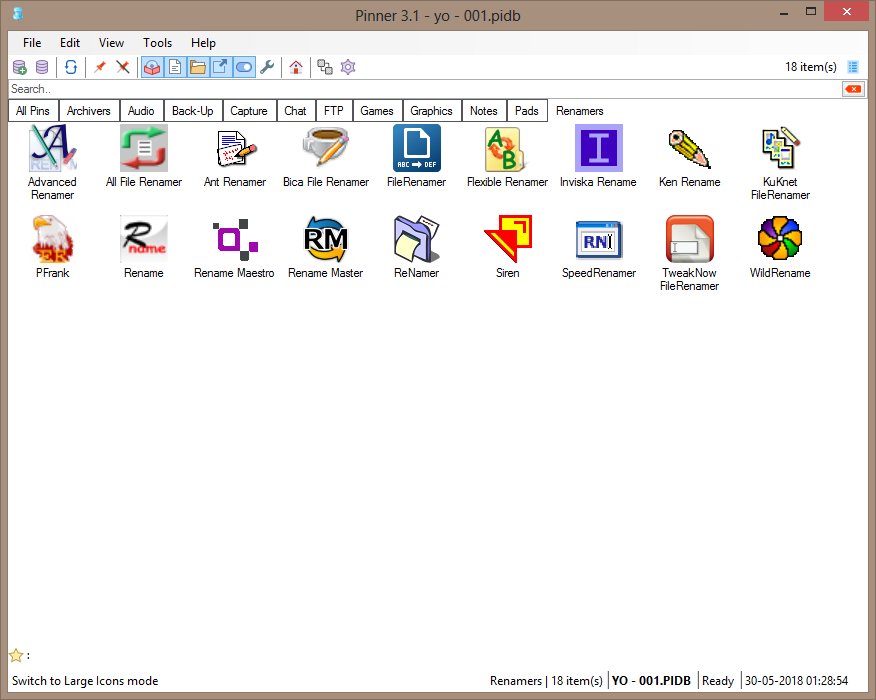Select the Siren pin

pos(508,247)
